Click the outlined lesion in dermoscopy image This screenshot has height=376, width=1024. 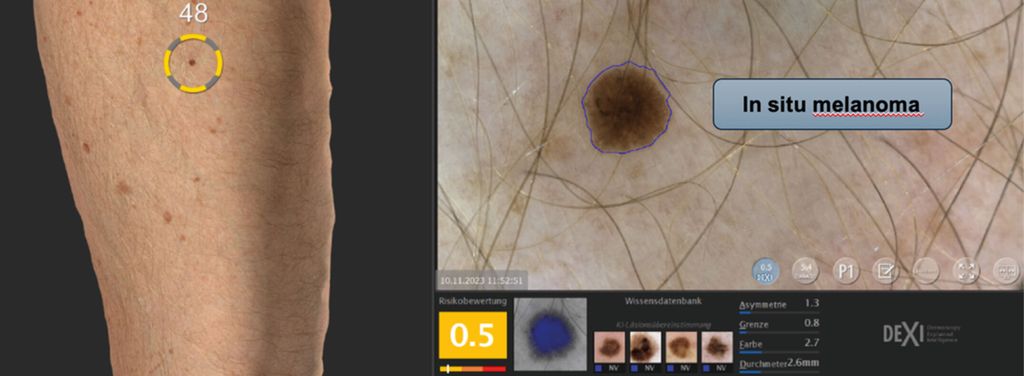(x=626, y=108)
